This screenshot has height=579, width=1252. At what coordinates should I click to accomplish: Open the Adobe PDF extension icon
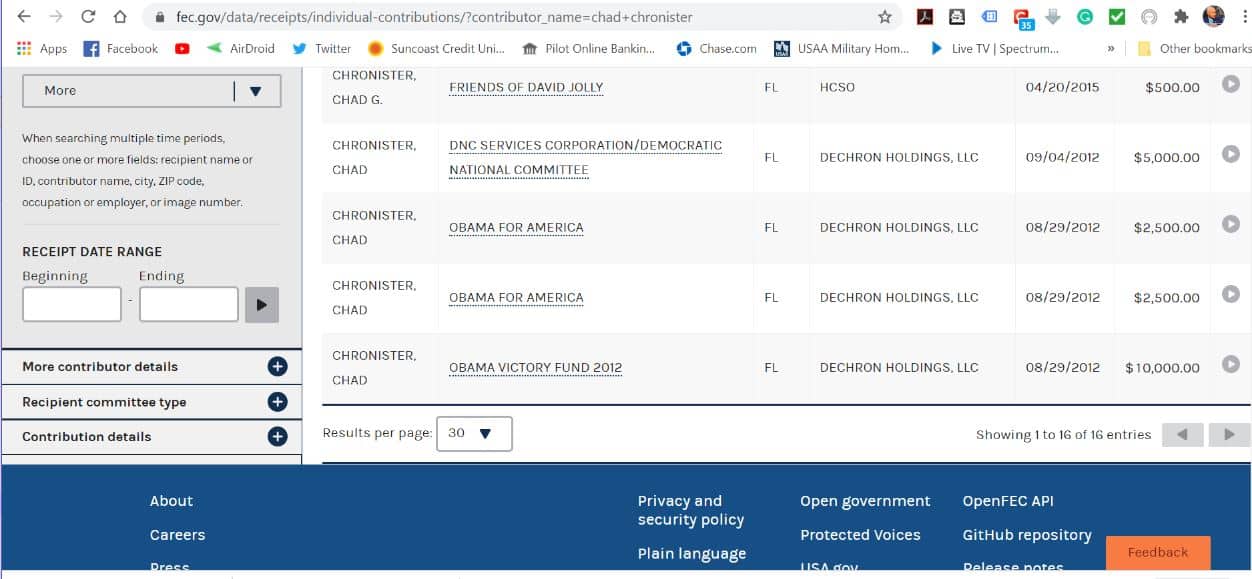(926, 17)
